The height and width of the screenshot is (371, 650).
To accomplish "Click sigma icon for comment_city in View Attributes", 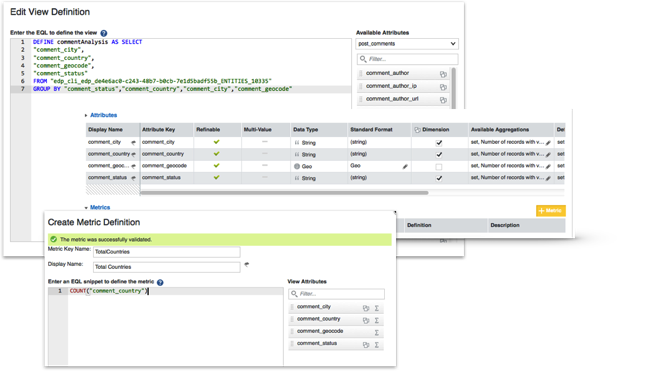I will click(377, 308).
